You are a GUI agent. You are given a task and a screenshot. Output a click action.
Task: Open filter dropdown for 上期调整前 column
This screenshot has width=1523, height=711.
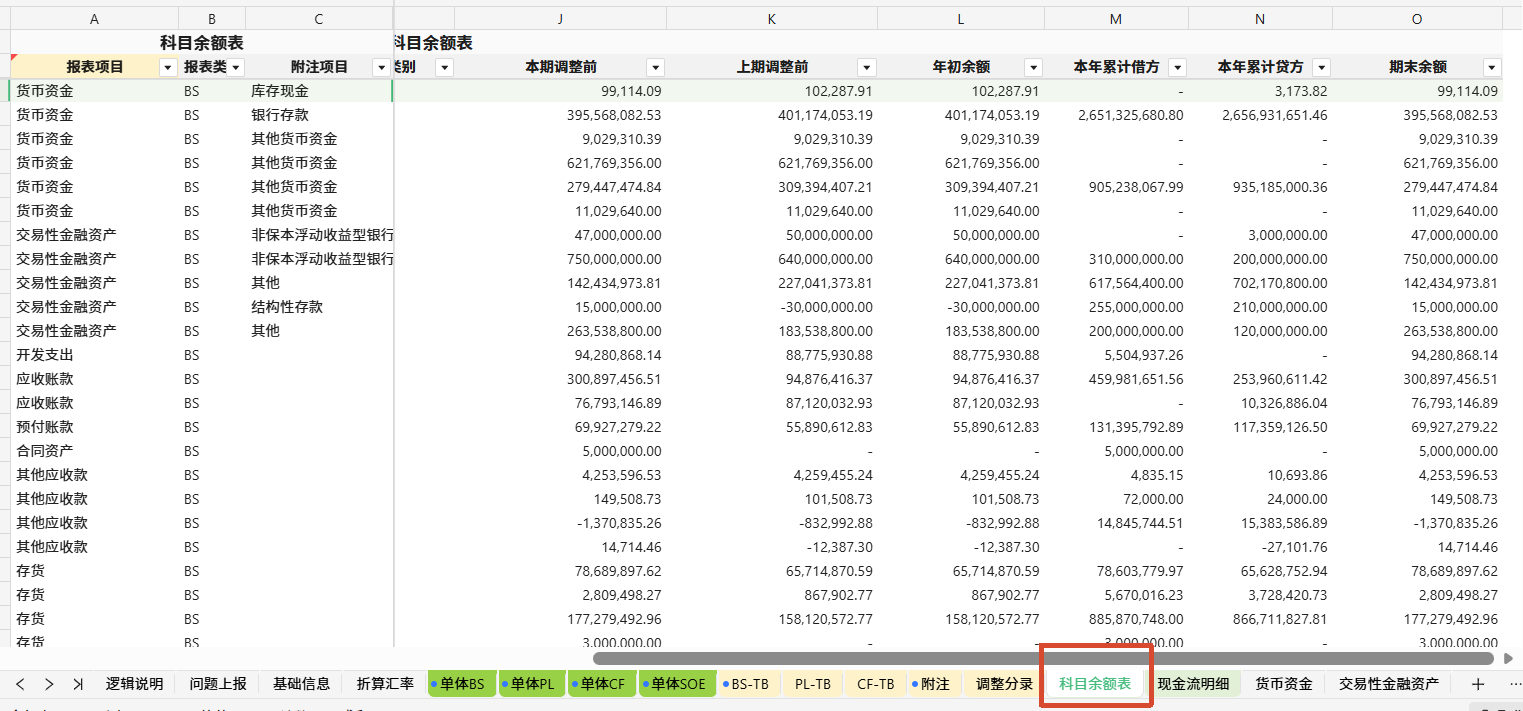pyautogui.click(x=867, y=67)
